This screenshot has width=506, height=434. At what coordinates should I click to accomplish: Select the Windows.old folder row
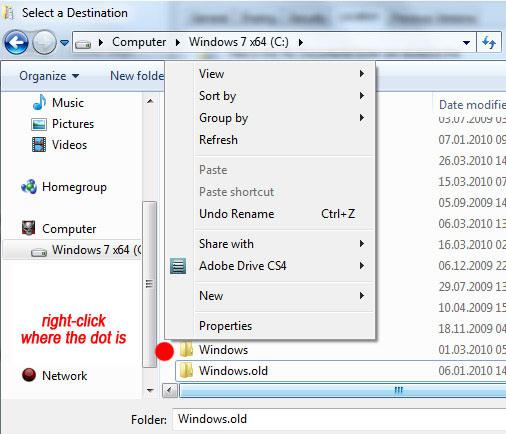pyautogui.click(x=341, y=371)
